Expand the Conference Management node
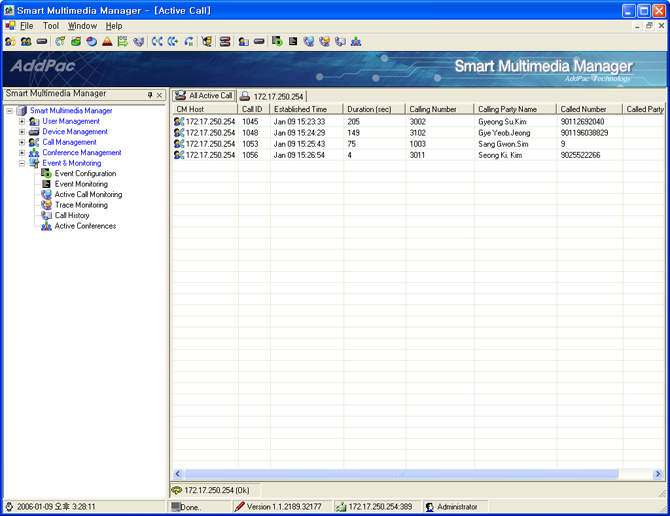This screenshot has height=516, width=670. coord(22,153)
